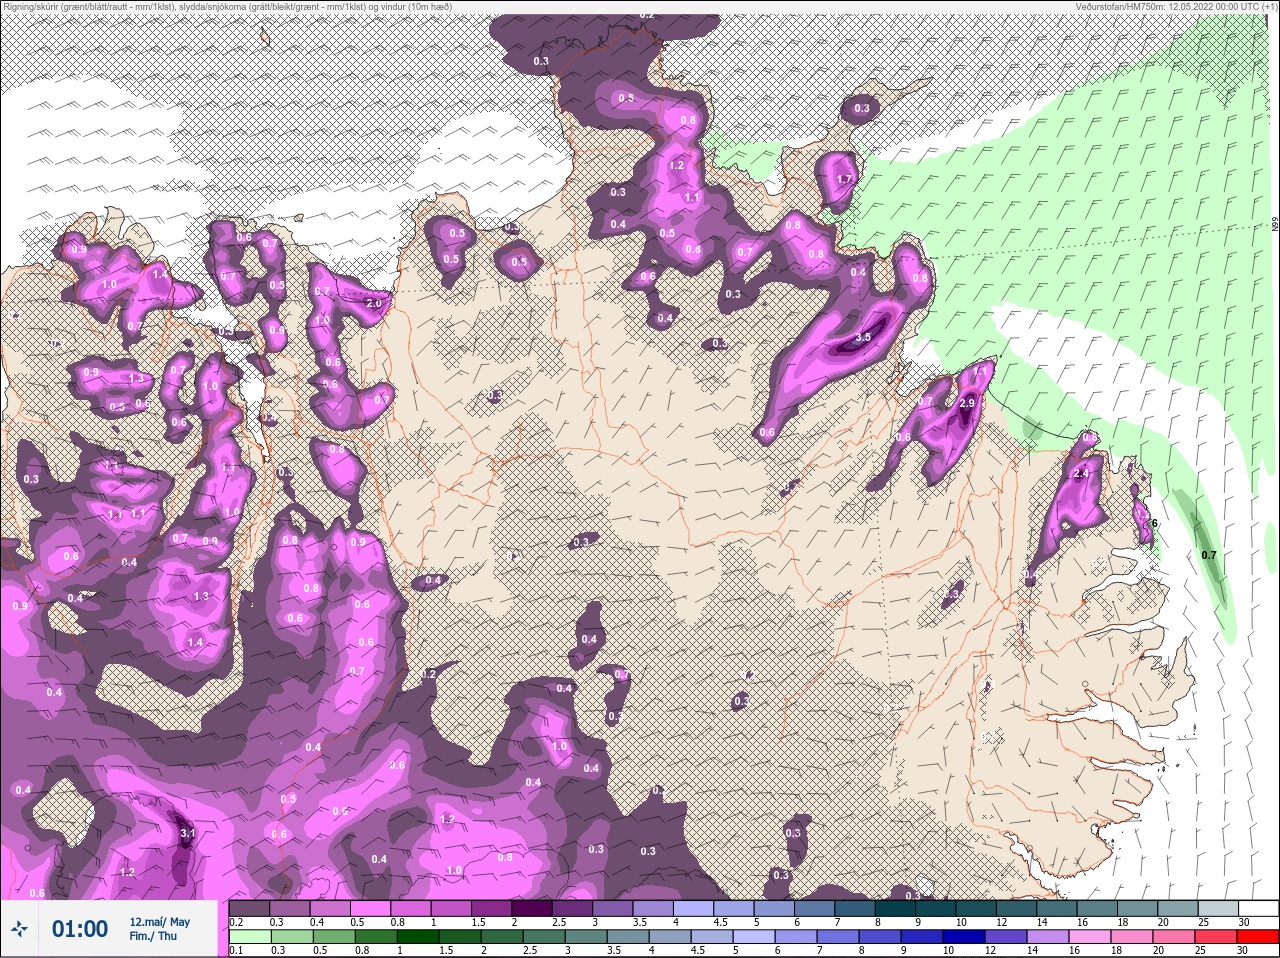Screen dimensions: 1280x958
Task: Click the lightest green 0.1–0.3 swatch in the lower legend
Action: click(250, 936)
